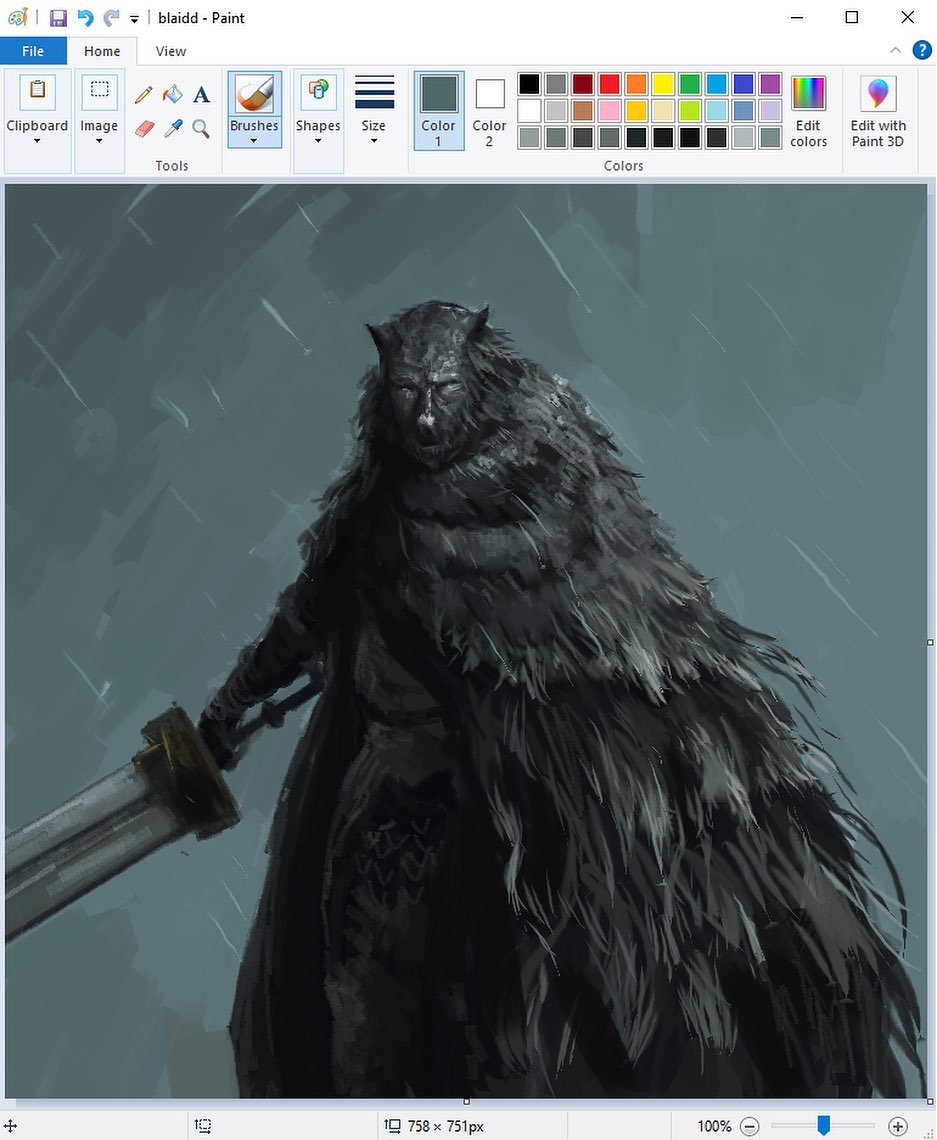Image resolution: width=937 pixels, height=1140 pixels.
Task: Click the Edit colors rainbow icon
Action: click(808, 94)
